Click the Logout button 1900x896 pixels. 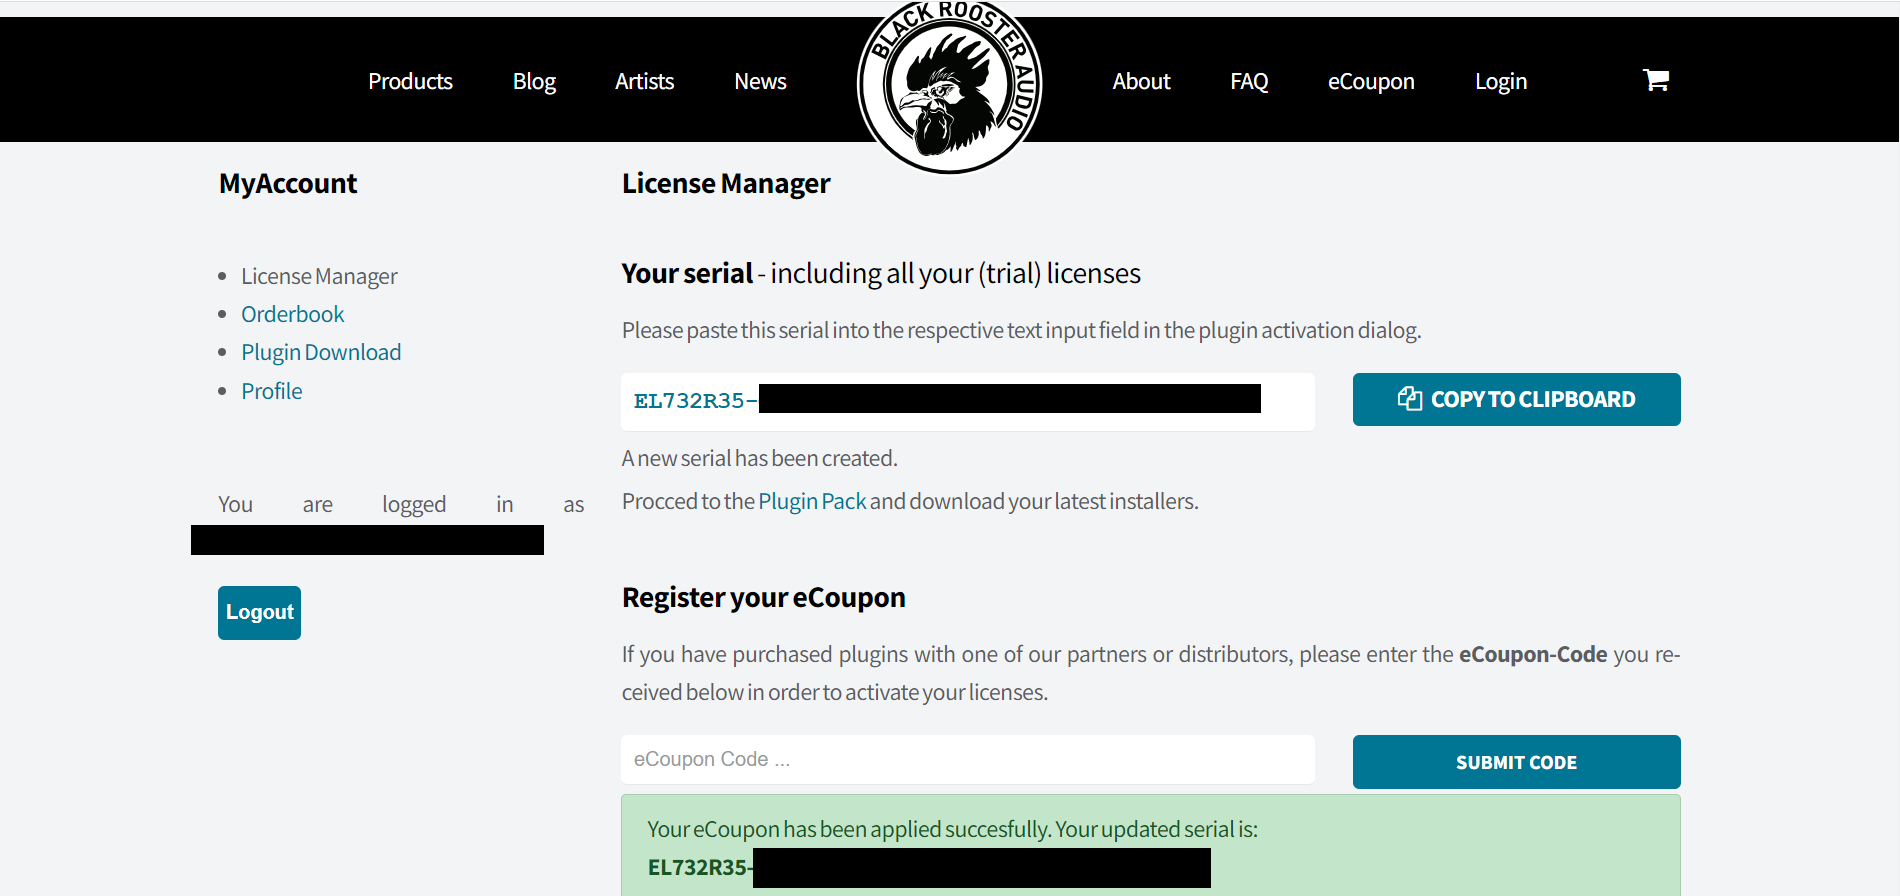click(x=259, y=612)
